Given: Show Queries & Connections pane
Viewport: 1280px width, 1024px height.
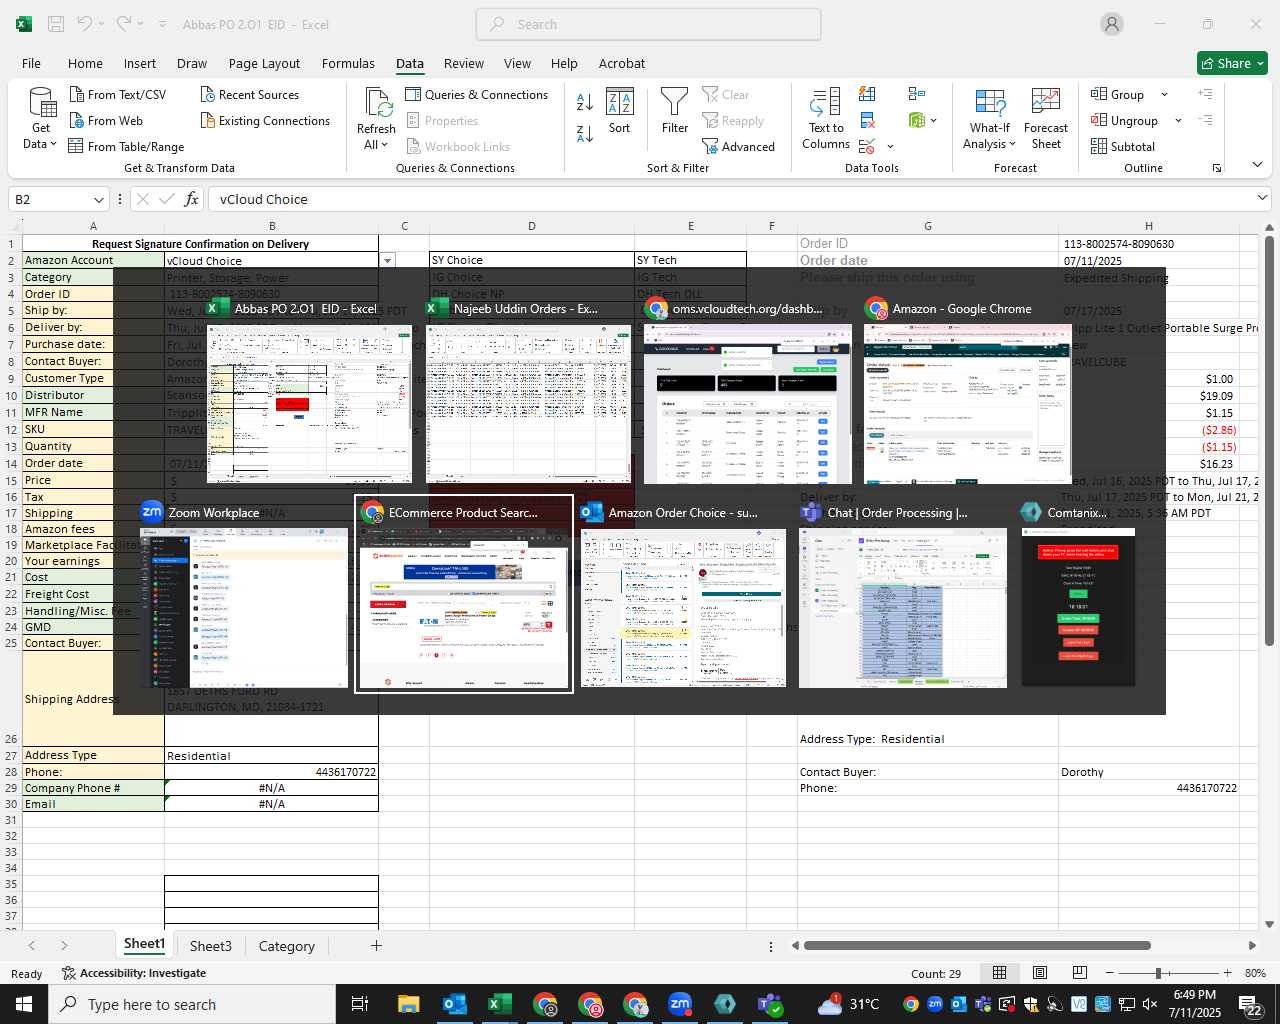Looking at the screenshot, I should click(x=476, y=94).
